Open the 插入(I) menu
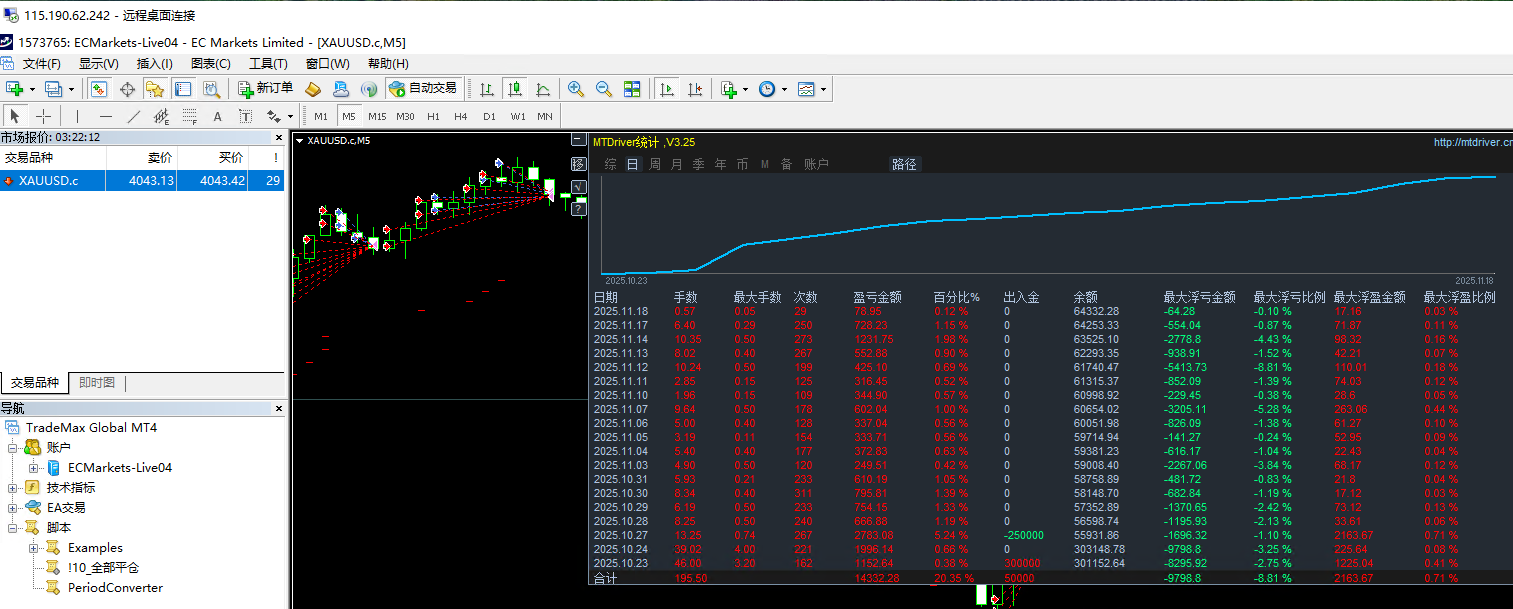Screen dimensions: 1513x609 pos(155,63)
